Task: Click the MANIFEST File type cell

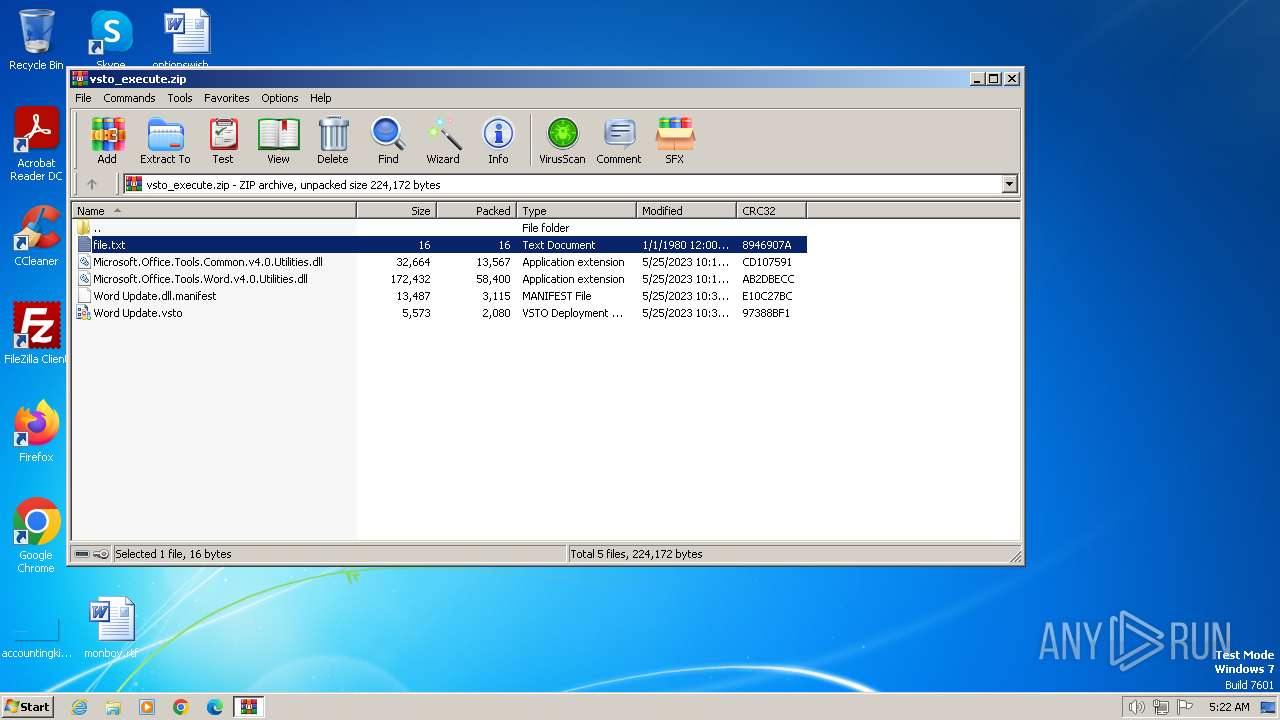Action: click(556, 296)
